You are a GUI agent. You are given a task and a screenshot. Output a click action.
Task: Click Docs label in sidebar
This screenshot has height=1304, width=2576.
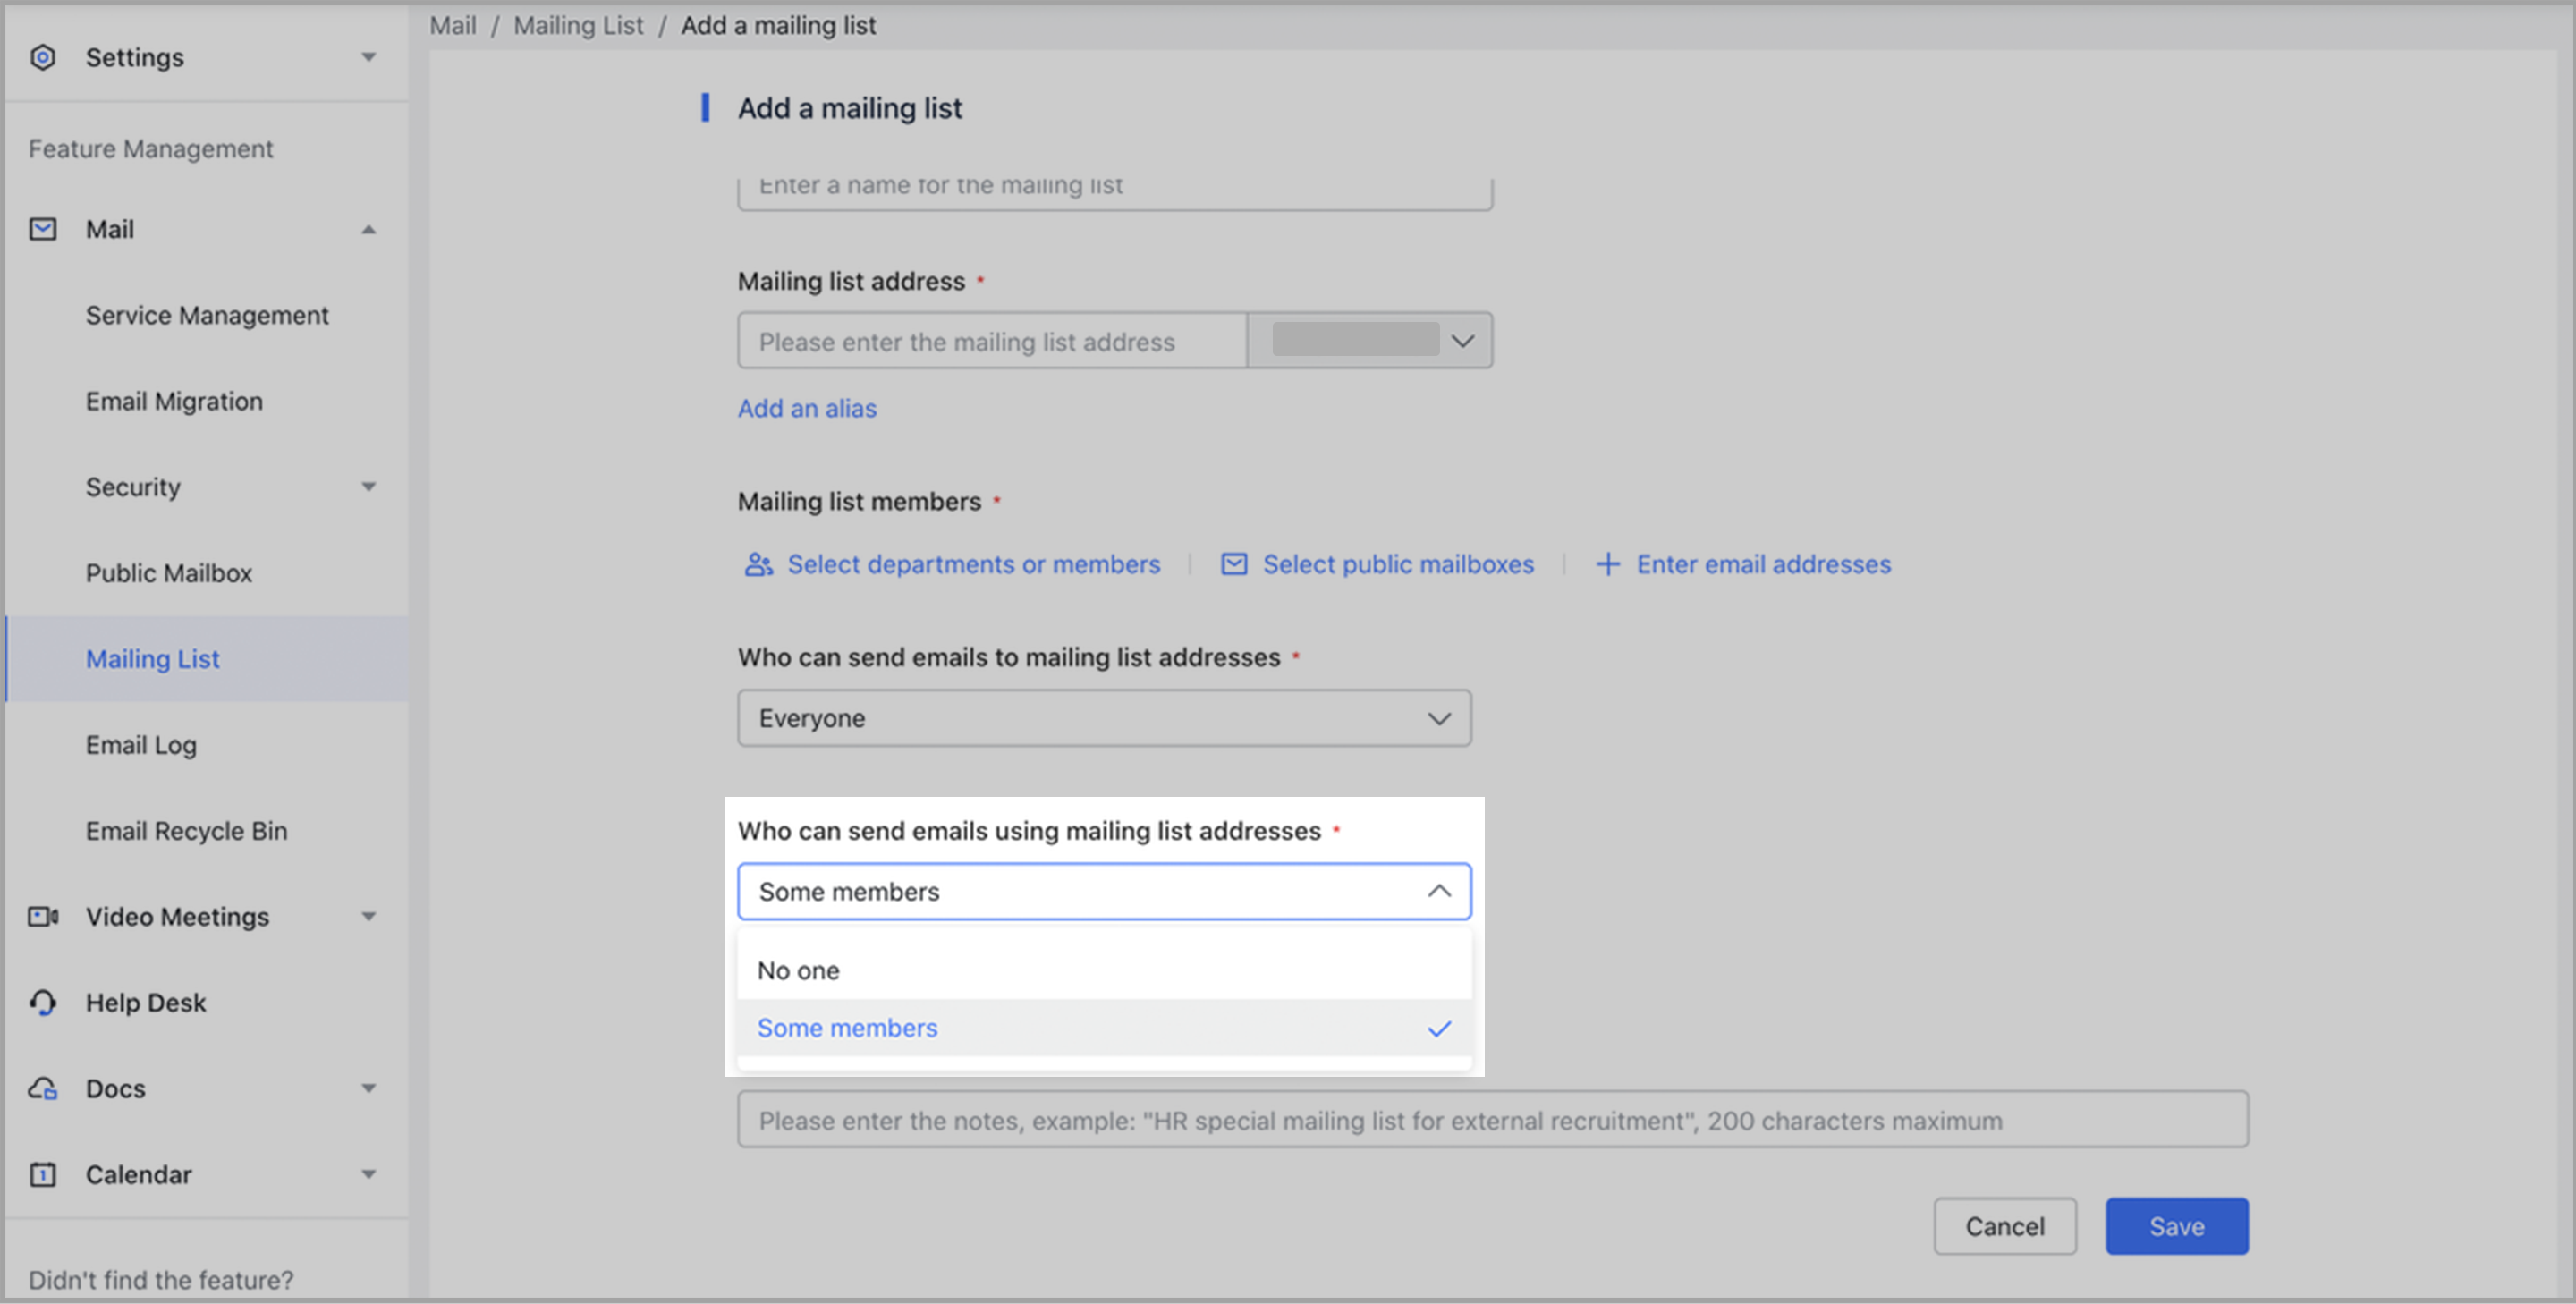116,1088
